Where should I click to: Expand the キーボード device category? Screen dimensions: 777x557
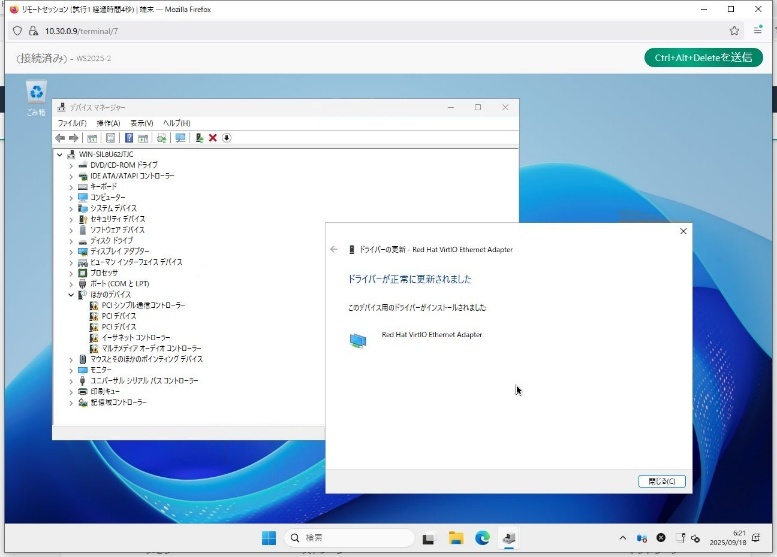(71, 186)
